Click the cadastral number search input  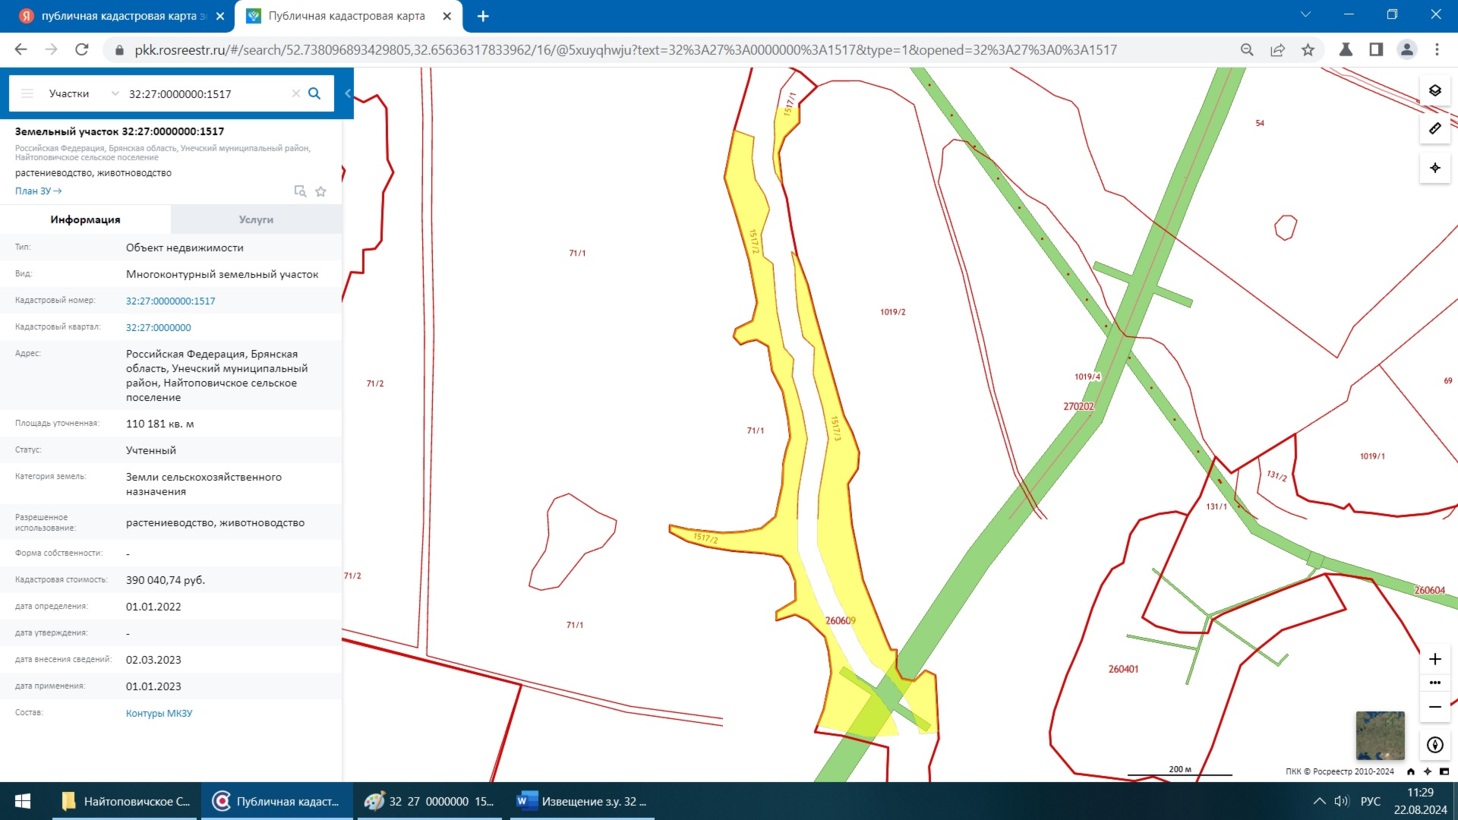205,93
